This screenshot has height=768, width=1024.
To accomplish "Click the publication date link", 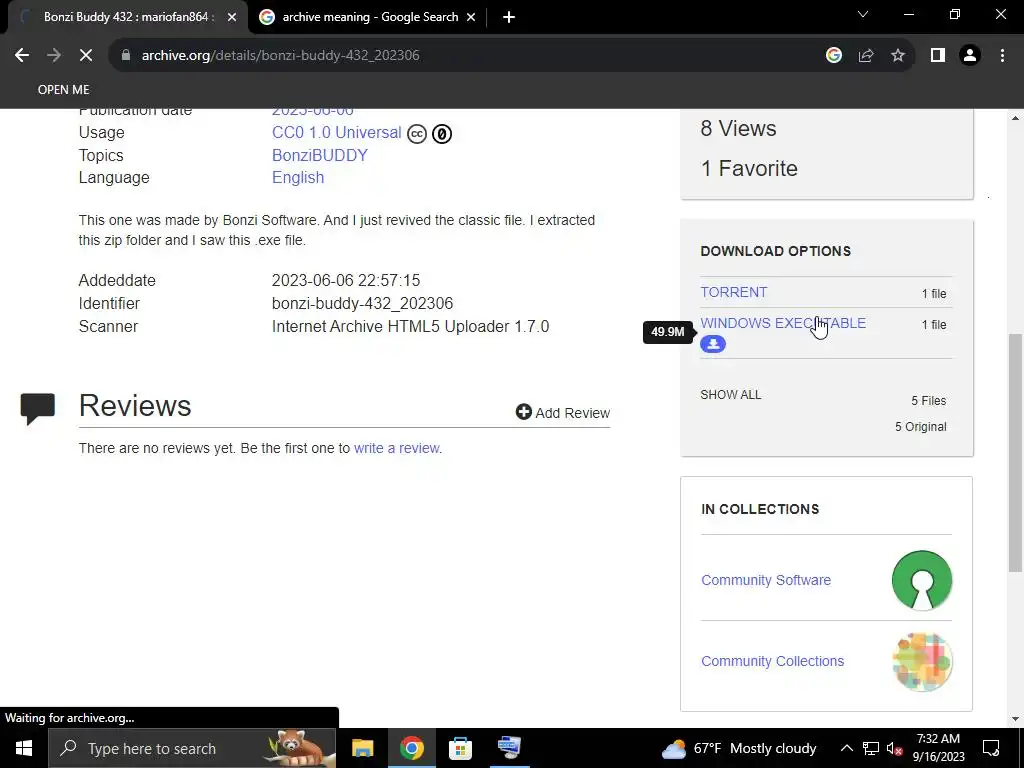I will pos(312,112).
